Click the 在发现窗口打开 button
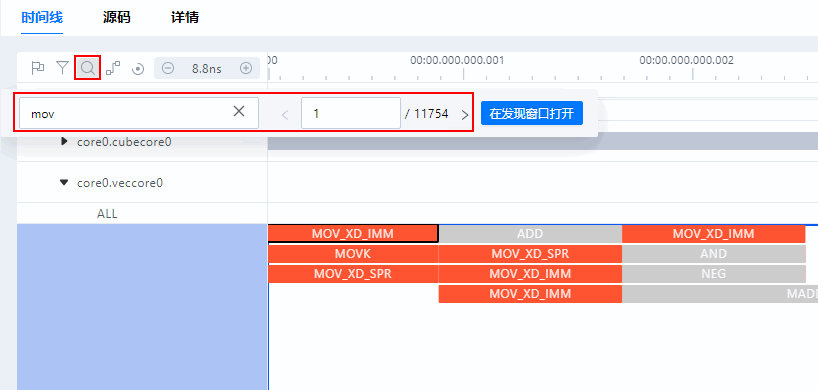Viewport: 818px width, 390px height. pos(532,114)
